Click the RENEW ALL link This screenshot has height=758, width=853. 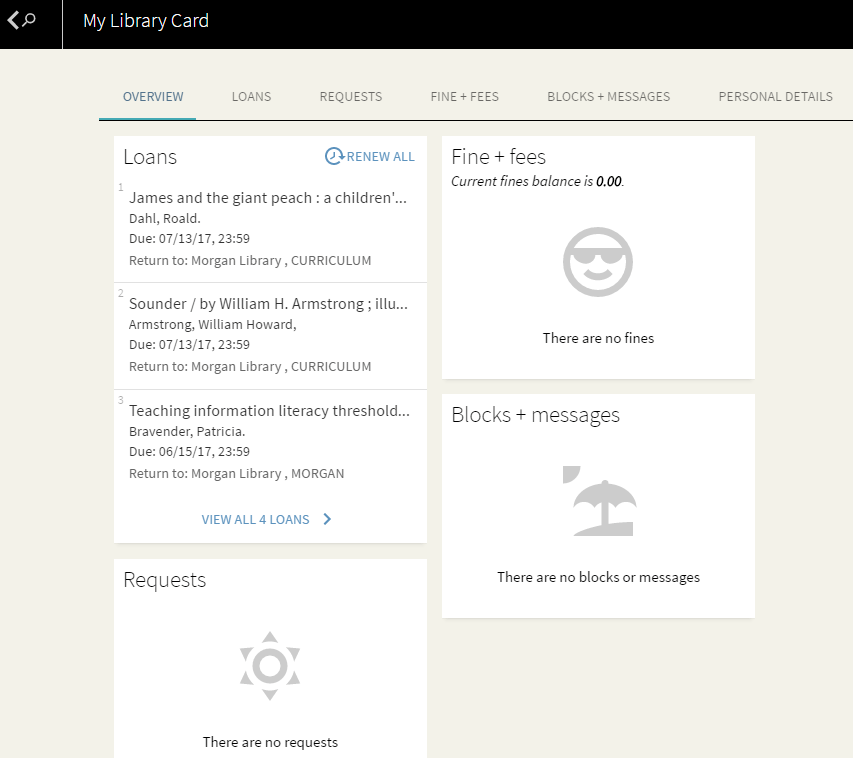tap(379, 156)
